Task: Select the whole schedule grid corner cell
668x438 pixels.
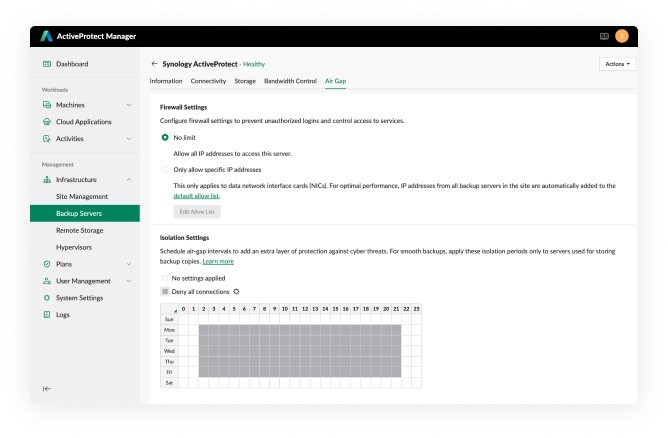Action: coord(169,309)
